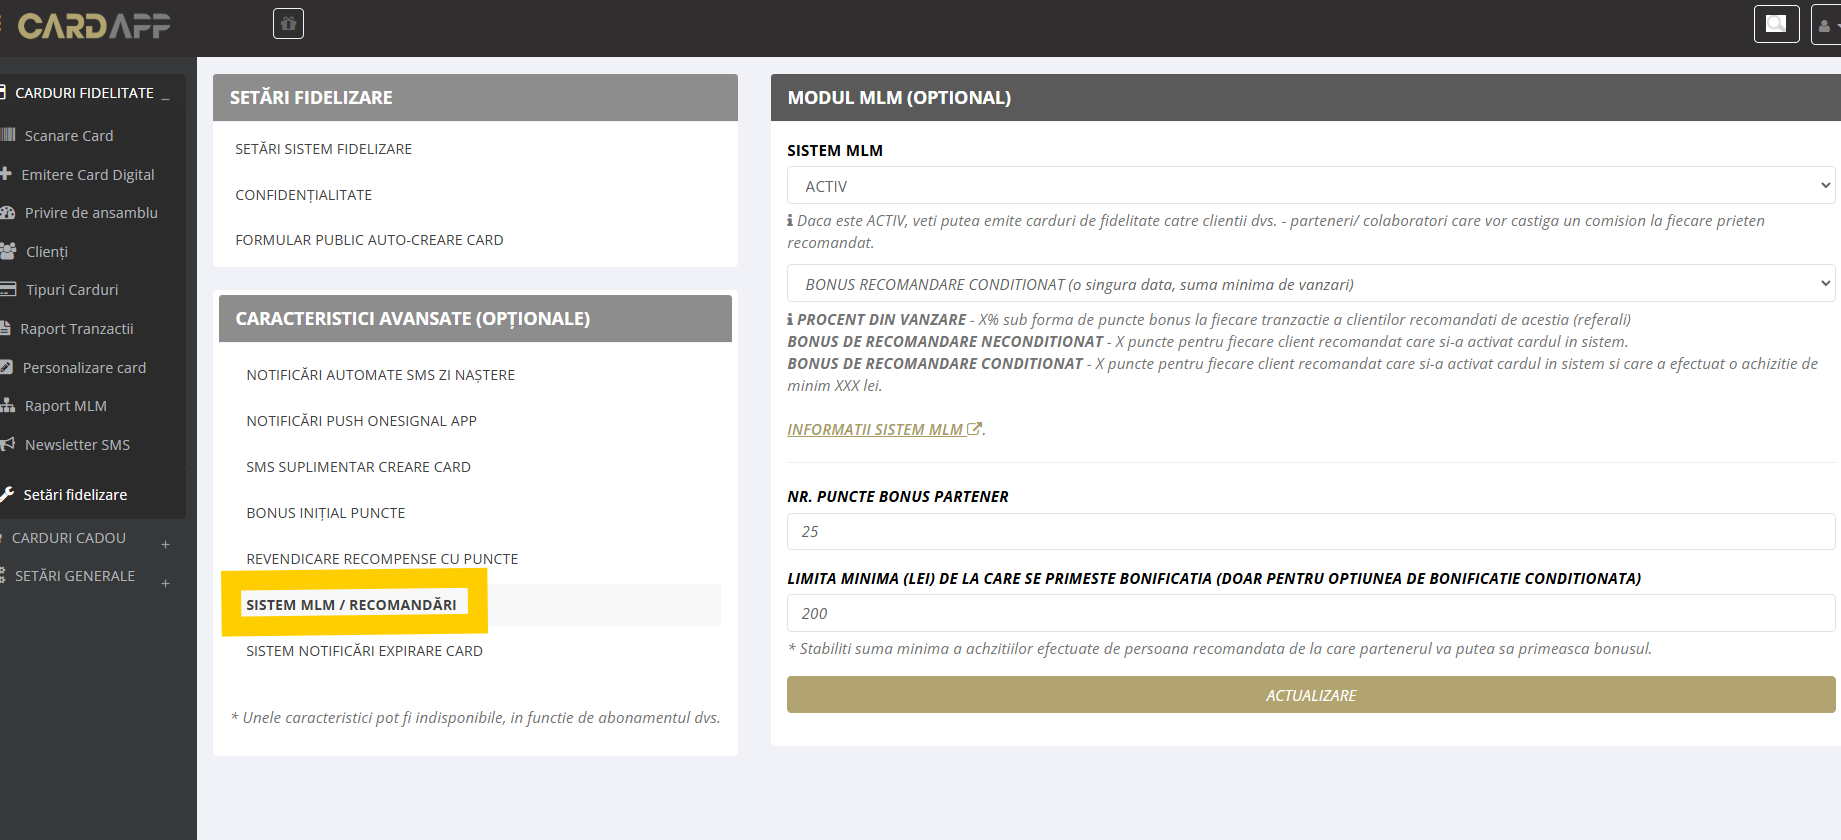Screen dimensions: 1841x840
Task: Open NOTIFICĂRI PUSH ONESIGNAL APP settings
Action: [361, 421]
